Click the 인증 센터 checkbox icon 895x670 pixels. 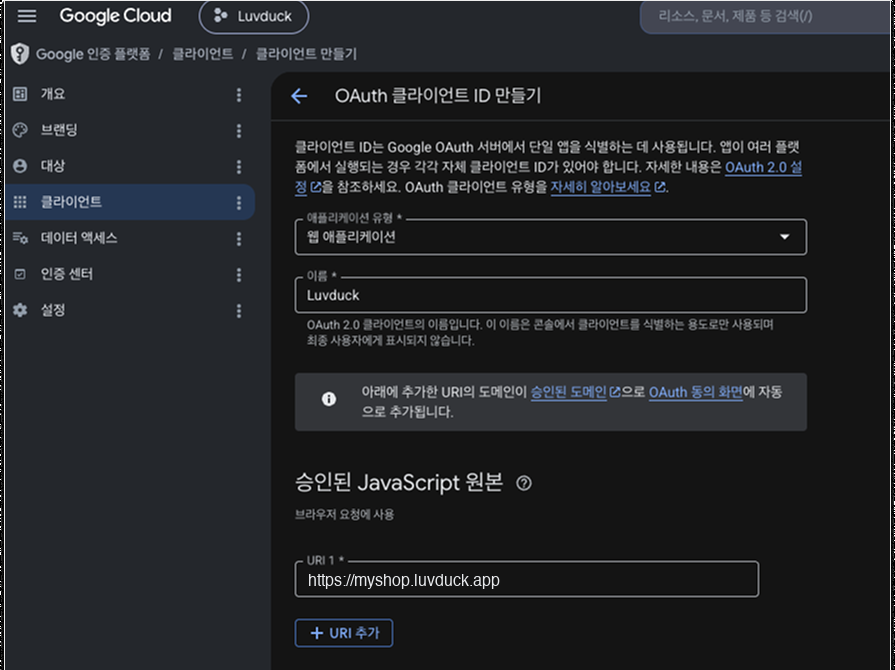click(20, 275)
